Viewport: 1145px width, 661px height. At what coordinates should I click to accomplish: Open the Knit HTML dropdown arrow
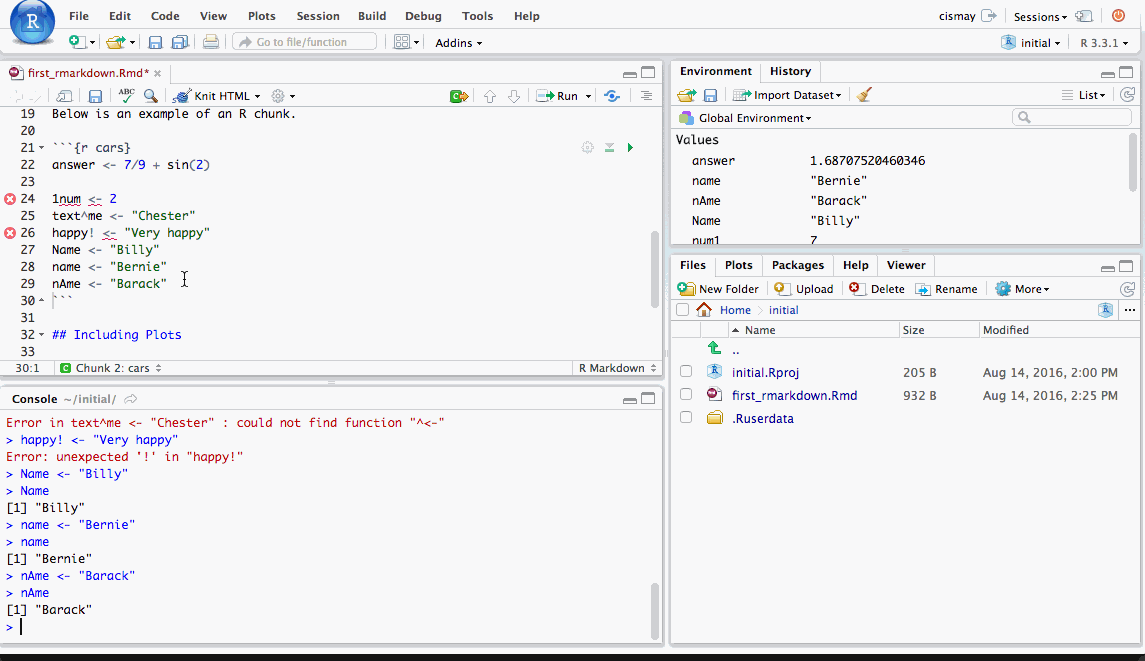pyautogui.click(x=257, y=96)
